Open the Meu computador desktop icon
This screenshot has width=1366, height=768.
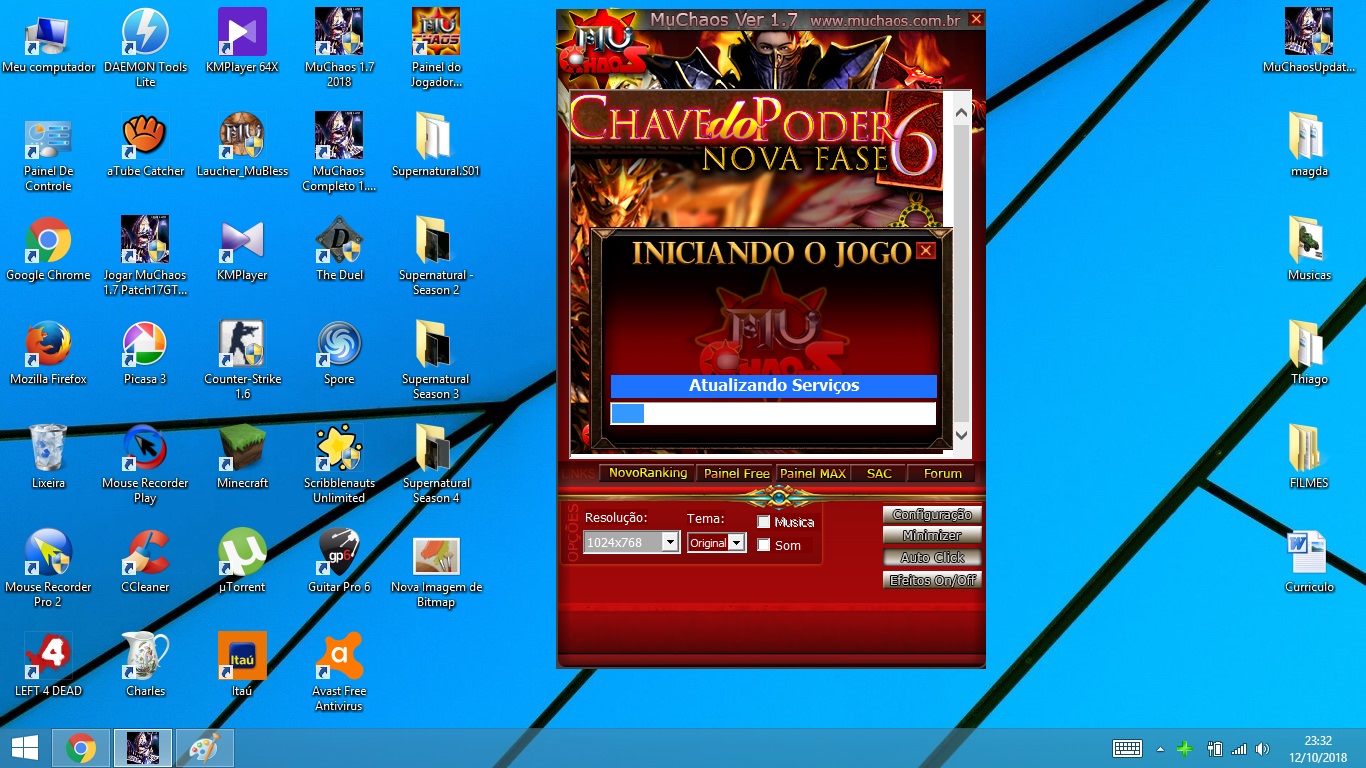point(48,42)
